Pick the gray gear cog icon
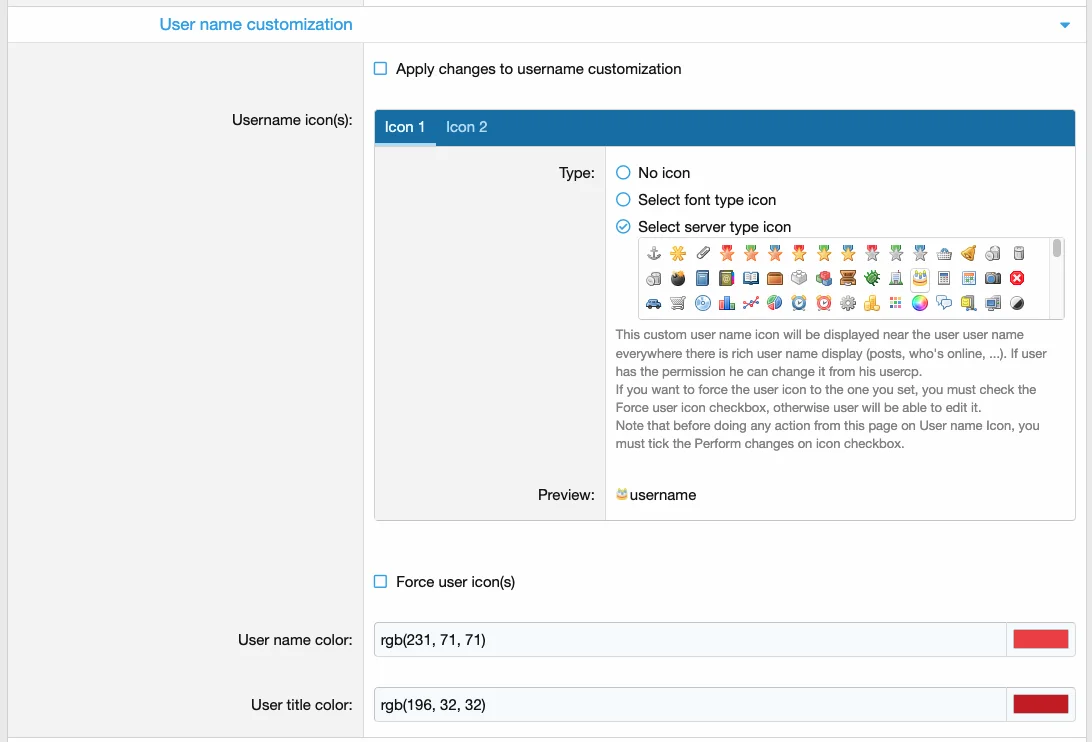This screenshot has width=1092, height=742. pyautogui.click(x=848, y=303)
